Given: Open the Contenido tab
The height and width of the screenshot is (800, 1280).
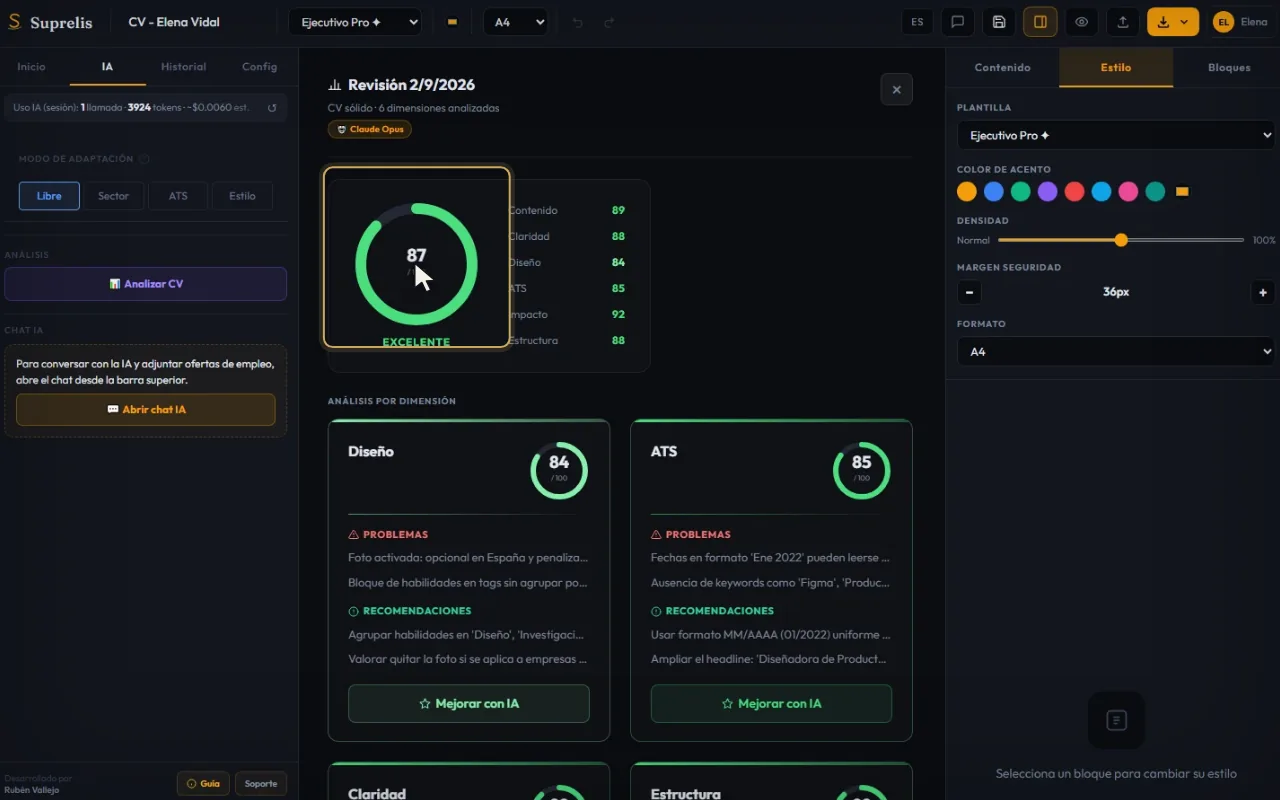Looking at the screenshot, I should click(1003, 67).
